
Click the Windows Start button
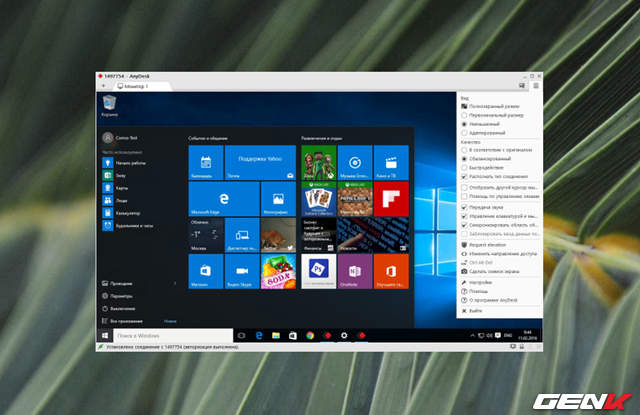[x=105, y=335]
